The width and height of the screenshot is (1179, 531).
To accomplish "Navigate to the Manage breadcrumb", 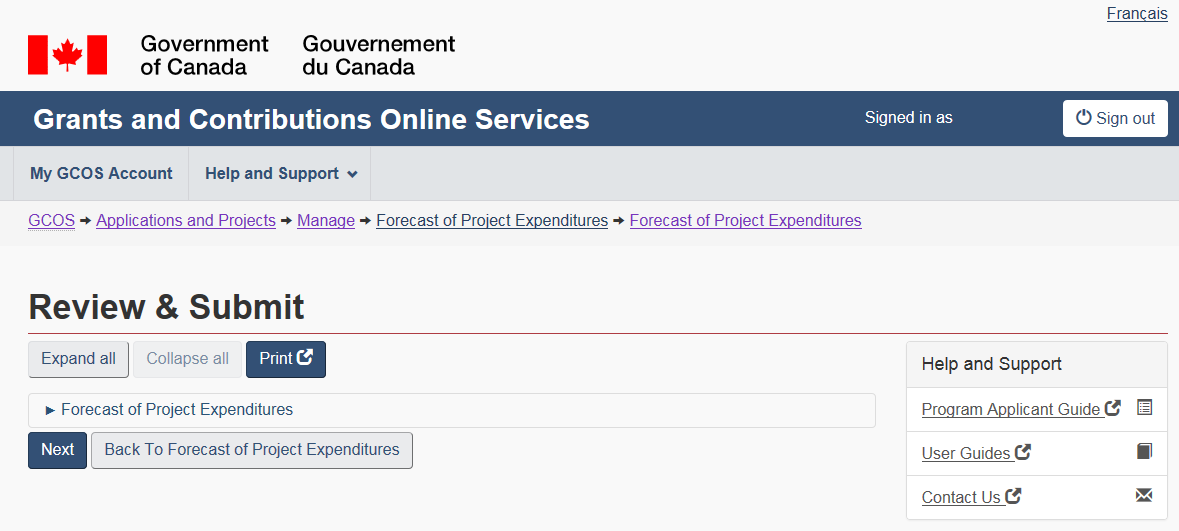I will (x=326, y=221).
